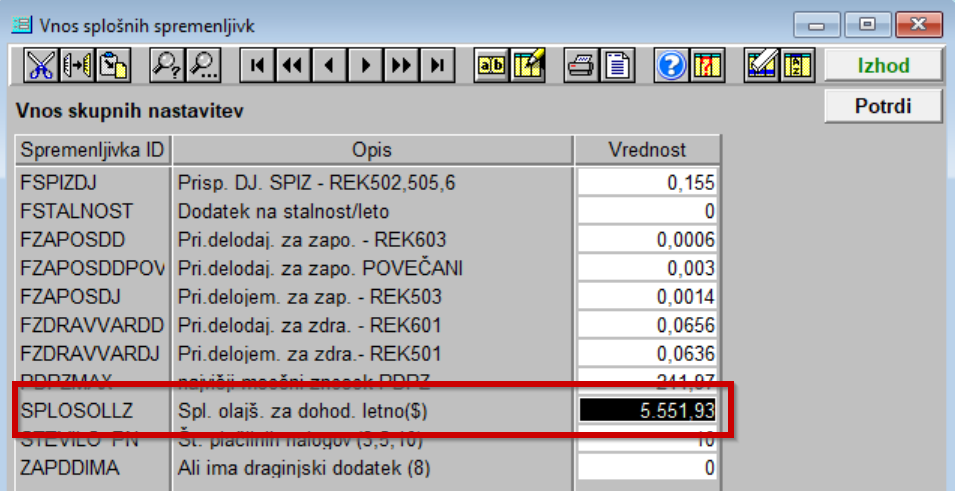Click the printer icon
The height and width of the screenshot is (491, 955).
[x=581, y=66]
